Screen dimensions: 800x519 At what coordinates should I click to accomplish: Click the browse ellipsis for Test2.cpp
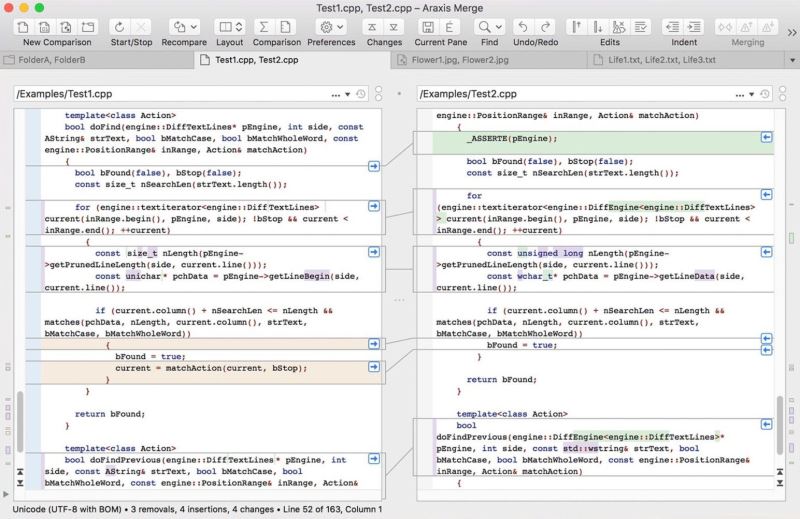pos(740,95)
